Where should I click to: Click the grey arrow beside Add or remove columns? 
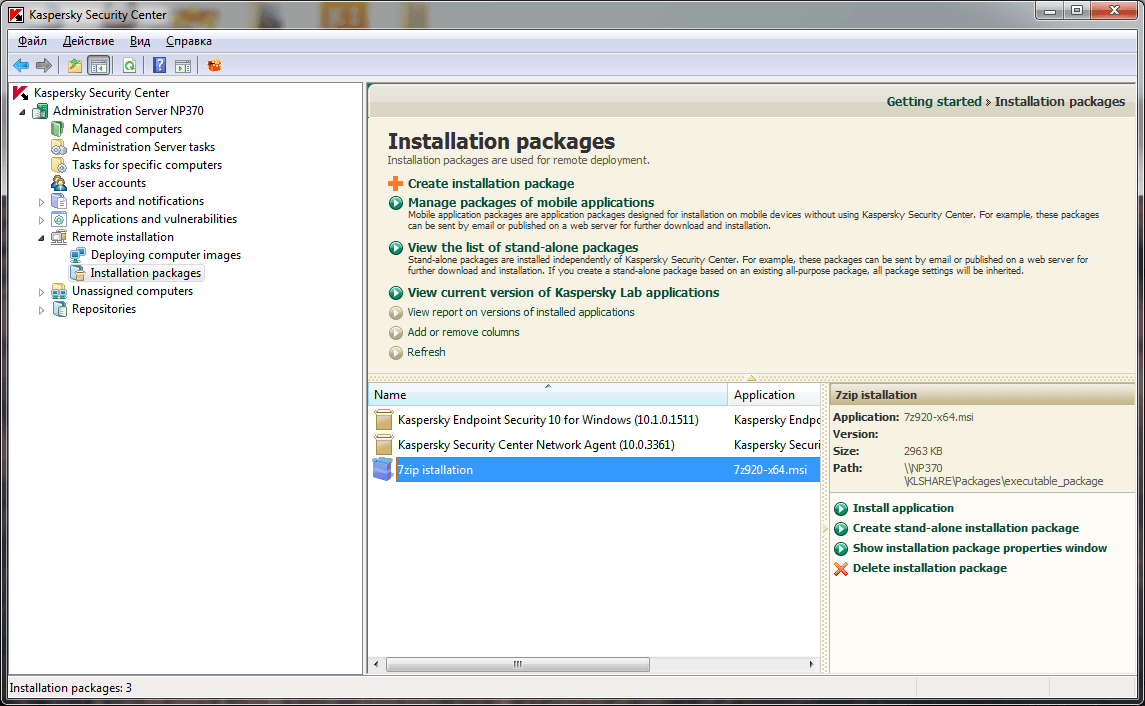[x=396, y=333]
